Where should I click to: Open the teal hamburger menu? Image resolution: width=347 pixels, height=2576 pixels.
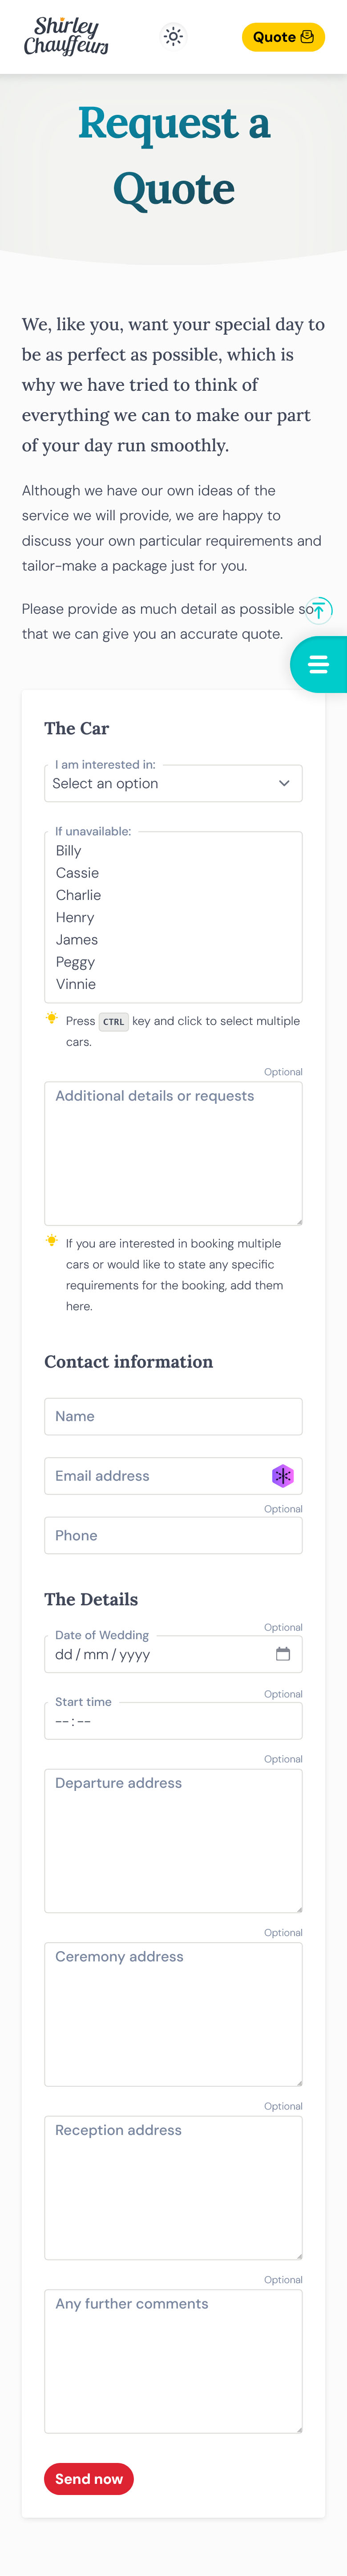point(319,664)
